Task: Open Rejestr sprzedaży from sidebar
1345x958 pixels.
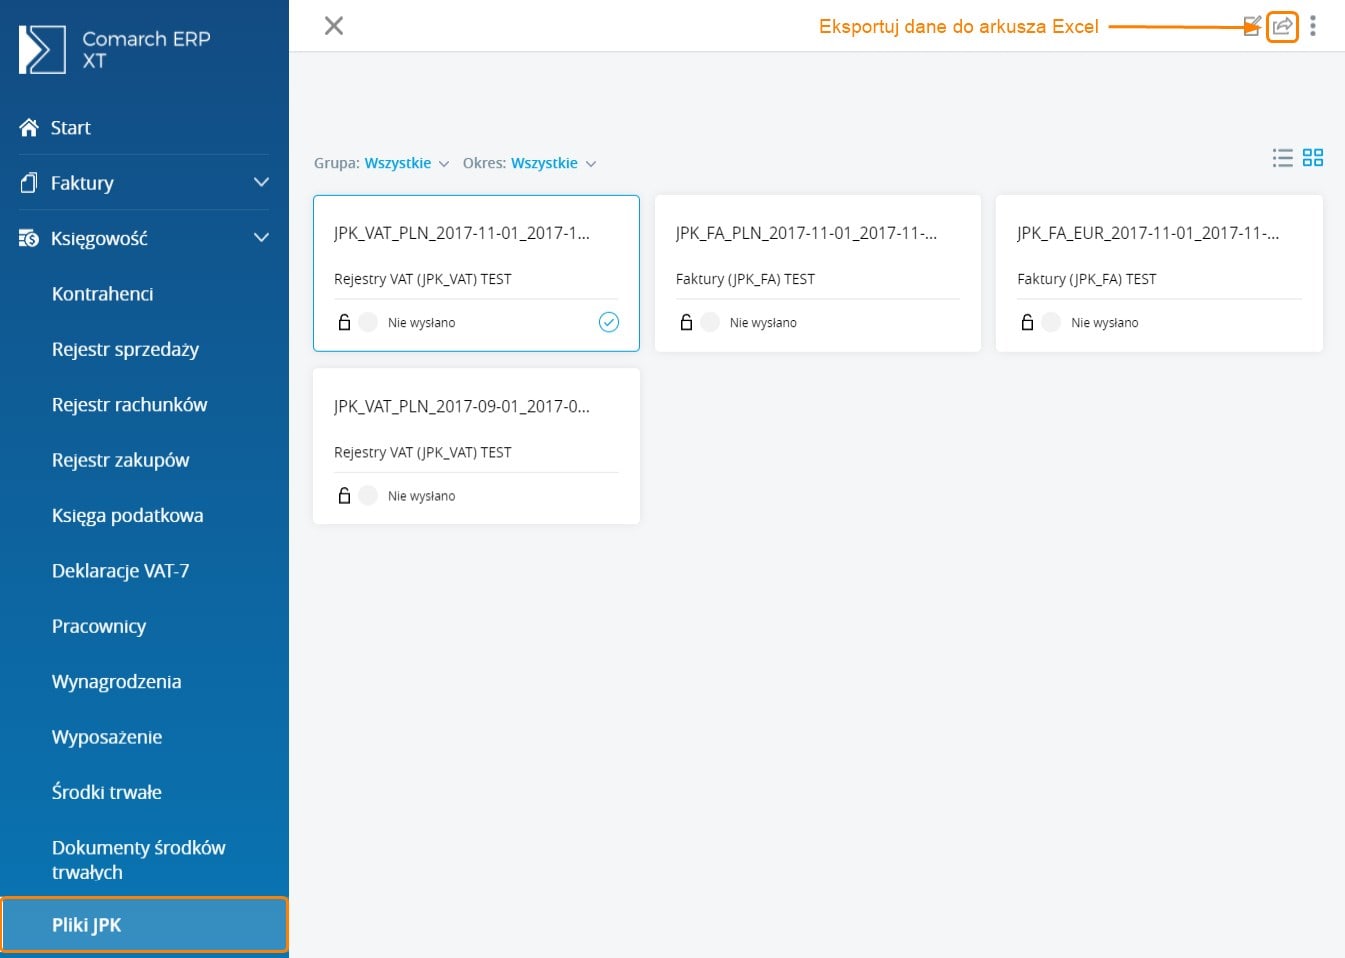Action: pos(125,349)
